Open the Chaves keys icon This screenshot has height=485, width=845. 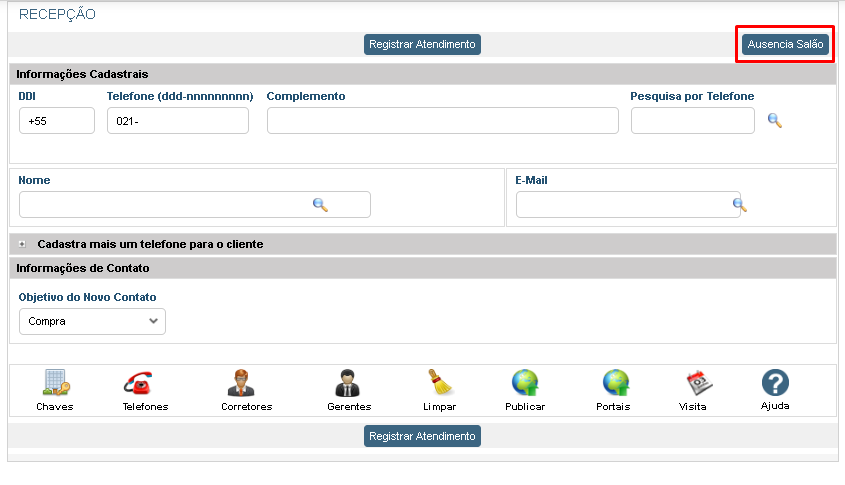54,383
